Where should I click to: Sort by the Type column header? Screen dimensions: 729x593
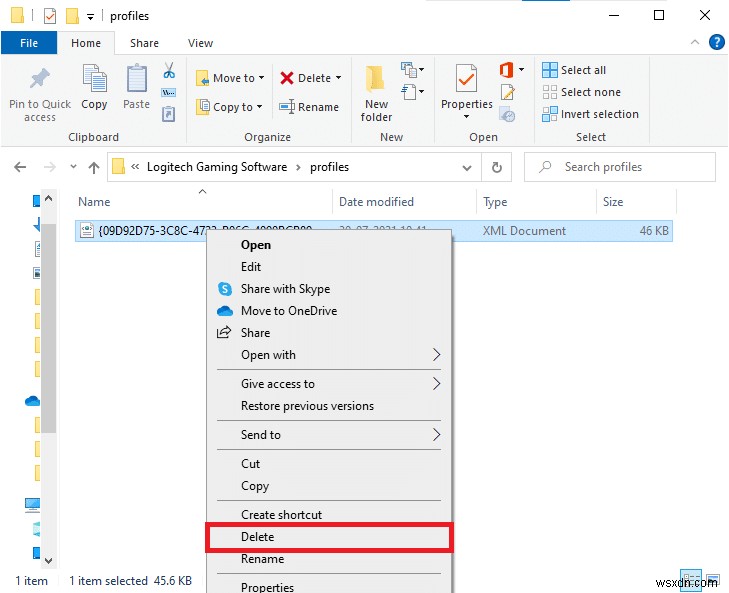pyautogui.click(x=536, y=202)
